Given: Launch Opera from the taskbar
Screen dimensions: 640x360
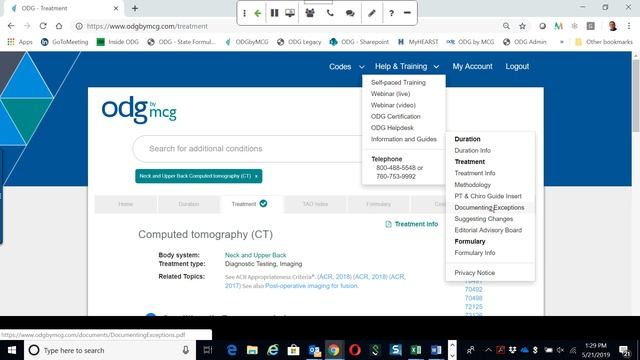Looking at the screenshot, I should point(355,350).
